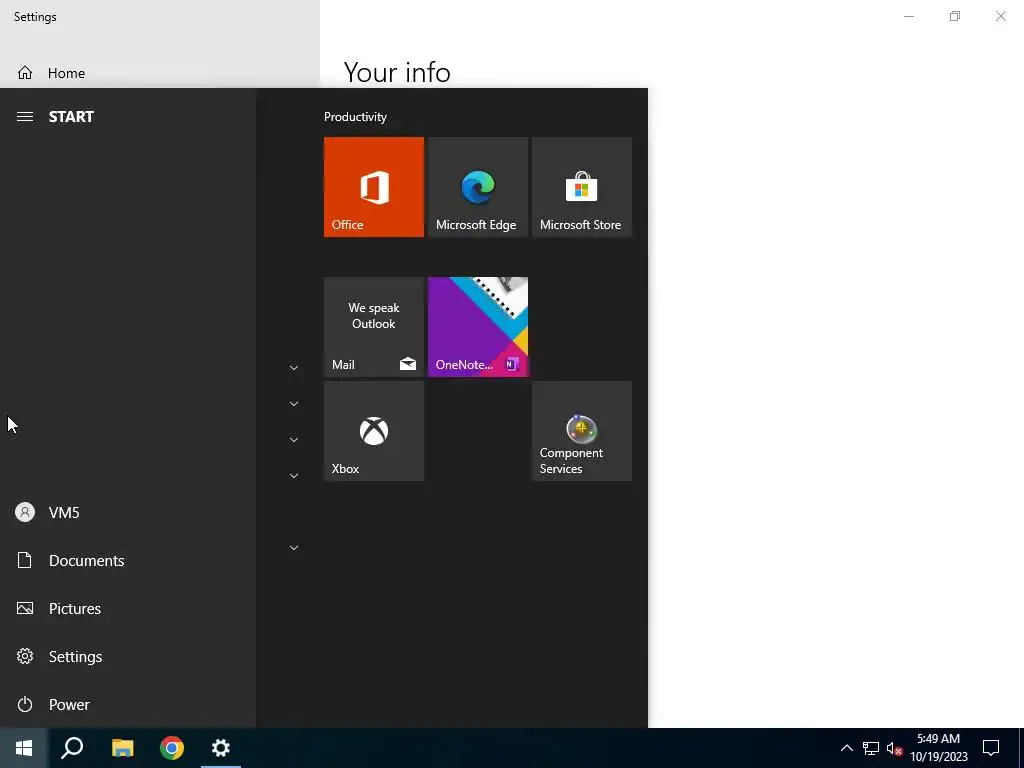1024x768 pixels.
Task: Click the Productivity group header
Action: coord(355,117)
